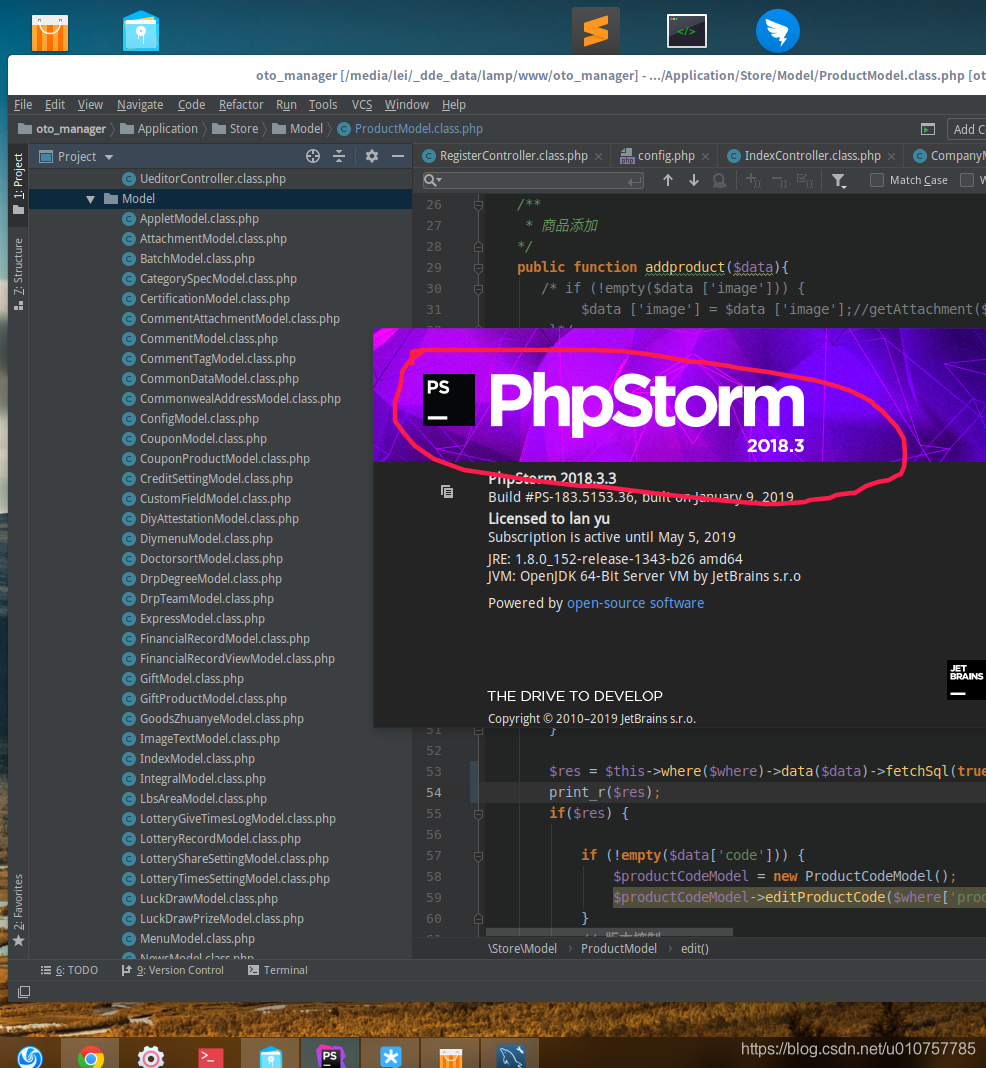Open the open-source software link
The height and width of the screenshot is (1068, 986).
point(635,603)
